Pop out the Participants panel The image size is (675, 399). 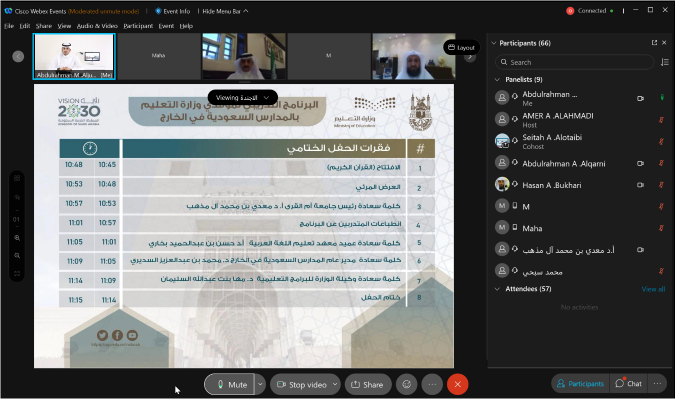click(654, 43)
